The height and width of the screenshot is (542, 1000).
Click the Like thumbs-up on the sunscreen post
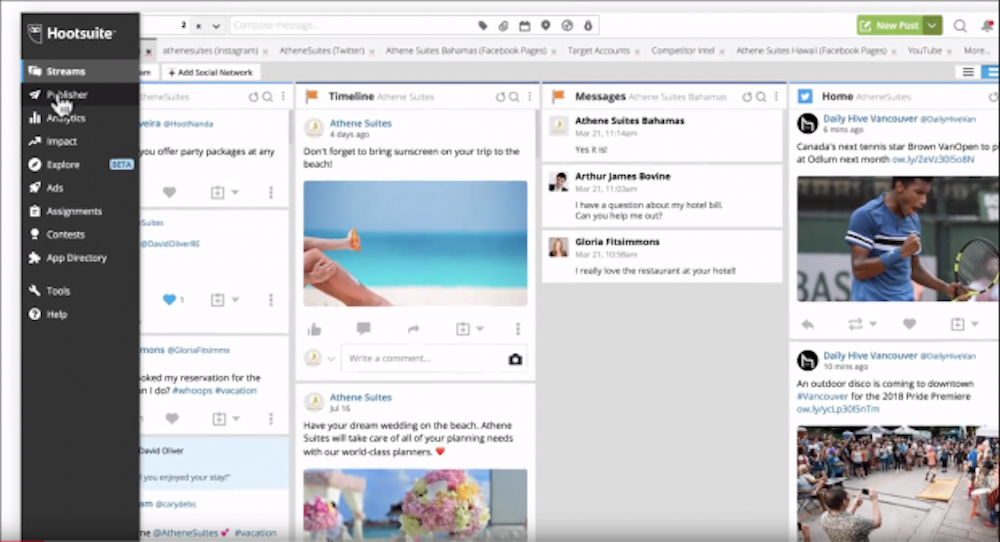(314, 329)
